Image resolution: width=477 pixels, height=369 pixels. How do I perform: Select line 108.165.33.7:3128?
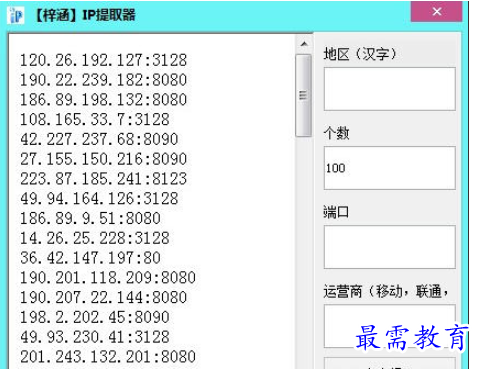(95, 120)
